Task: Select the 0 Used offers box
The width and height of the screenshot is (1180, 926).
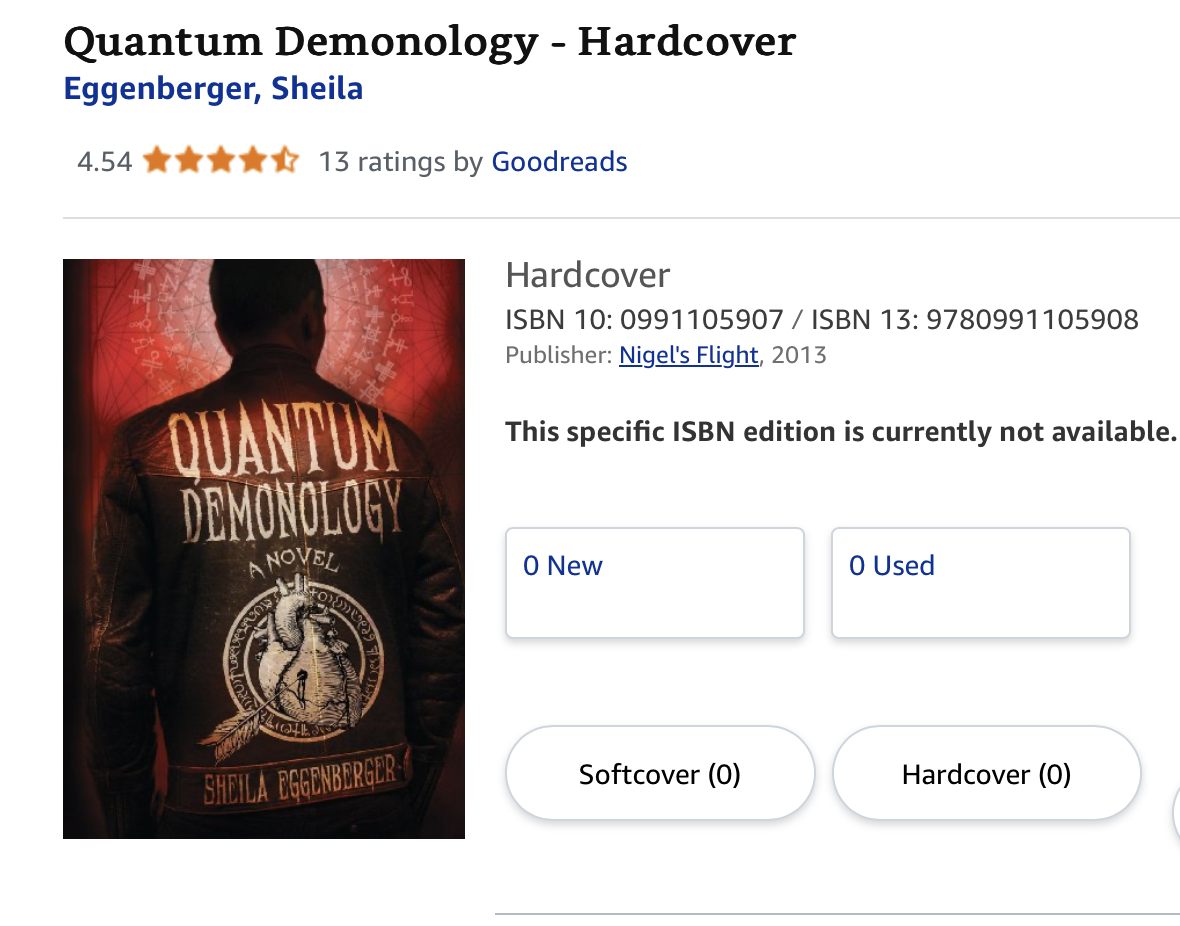Action: pyautogui.click(x=980, y=583)
